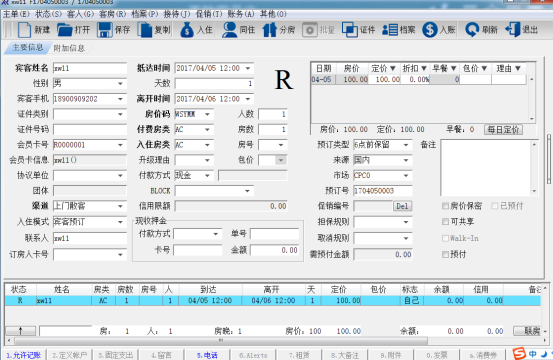Tick the 已预付 checkbox

click(x=495, y=206)
